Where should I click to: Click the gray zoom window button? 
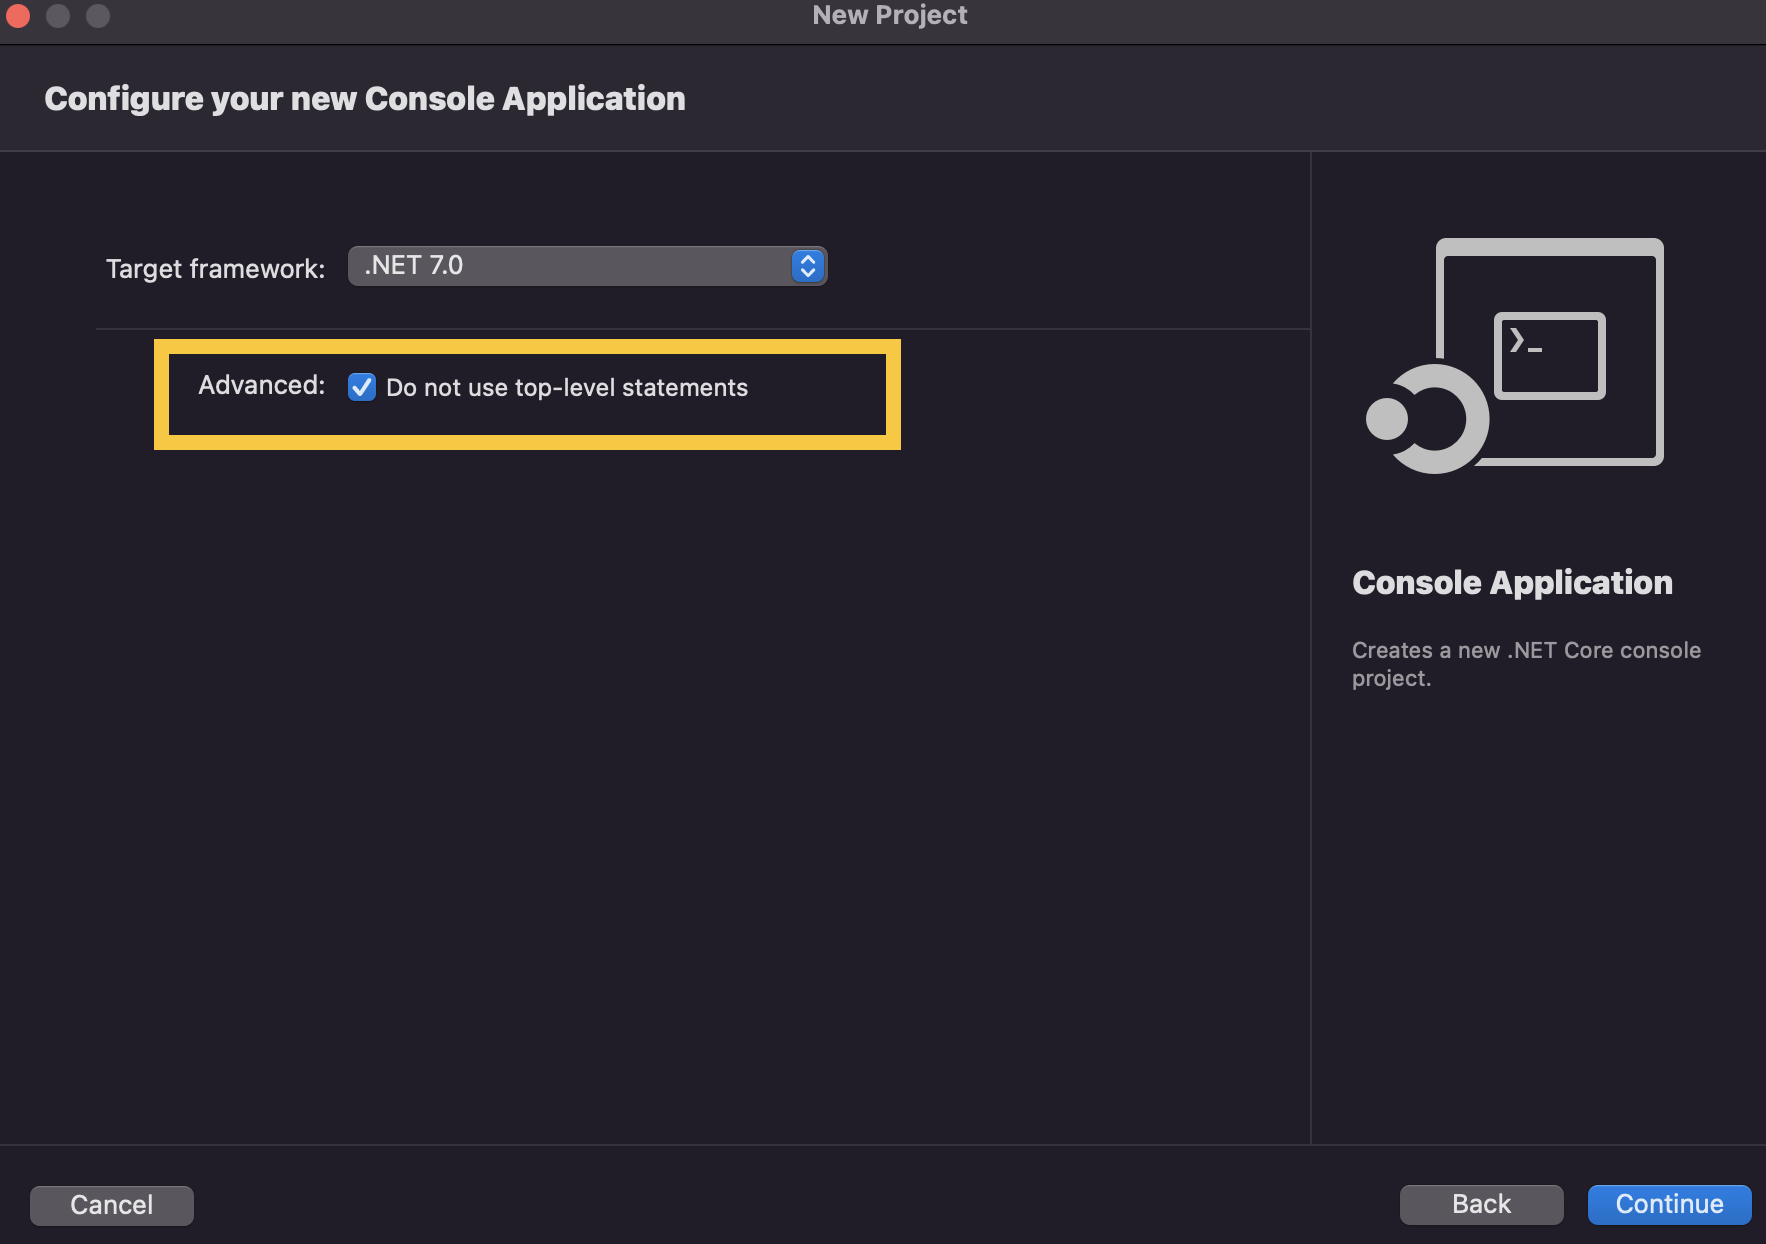pos(98,15)
